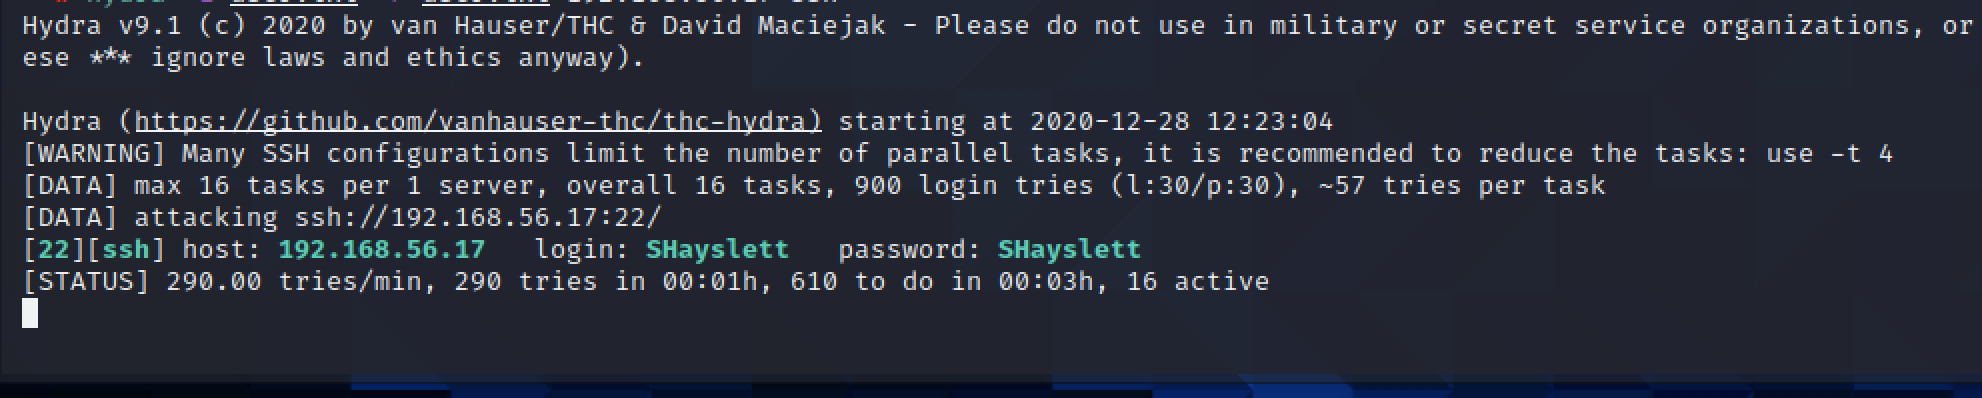
Task: Click the '610 to do' remaining count
Action: (861, 282)
